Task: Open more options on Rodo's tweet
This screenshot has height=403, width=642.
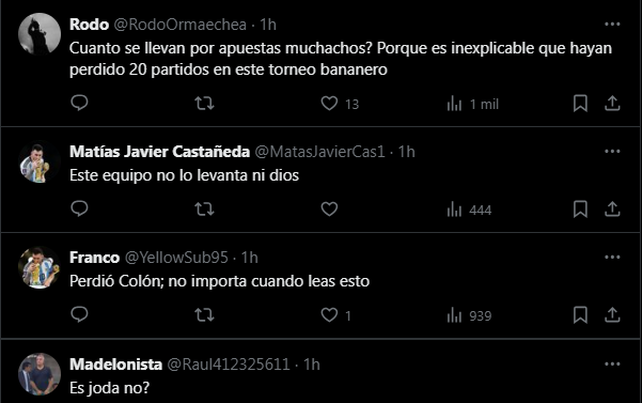Action: click(612, 22)
